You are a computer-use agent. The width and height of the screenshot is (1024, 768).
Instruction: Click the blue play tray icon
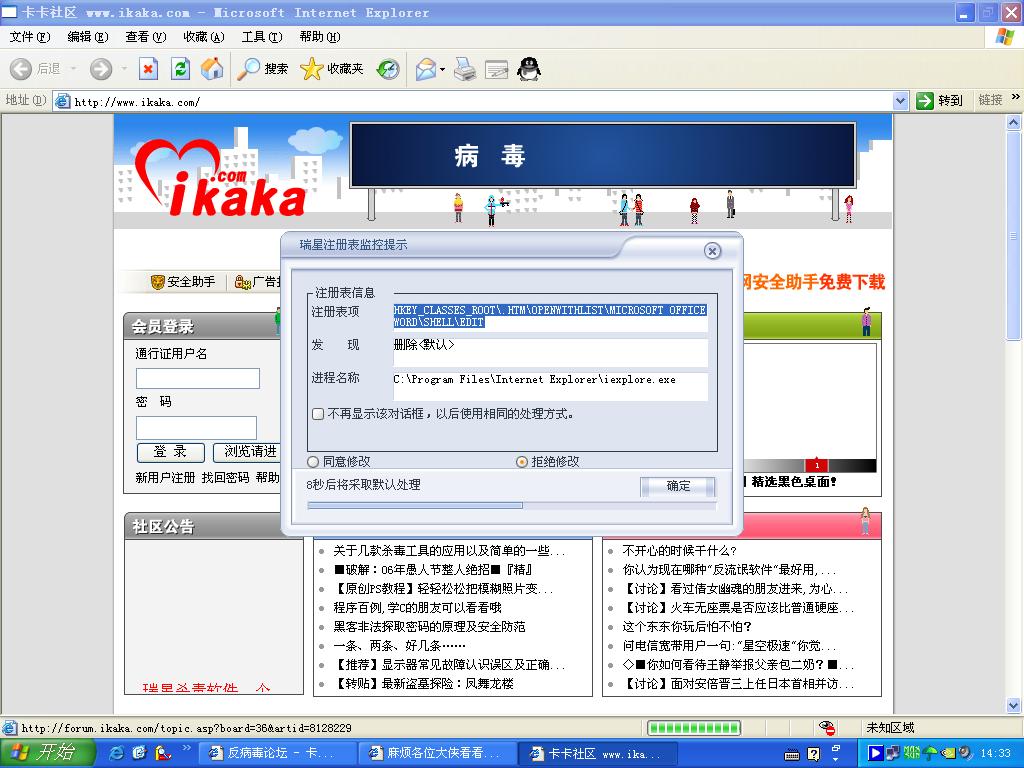(x=874, y=754)
